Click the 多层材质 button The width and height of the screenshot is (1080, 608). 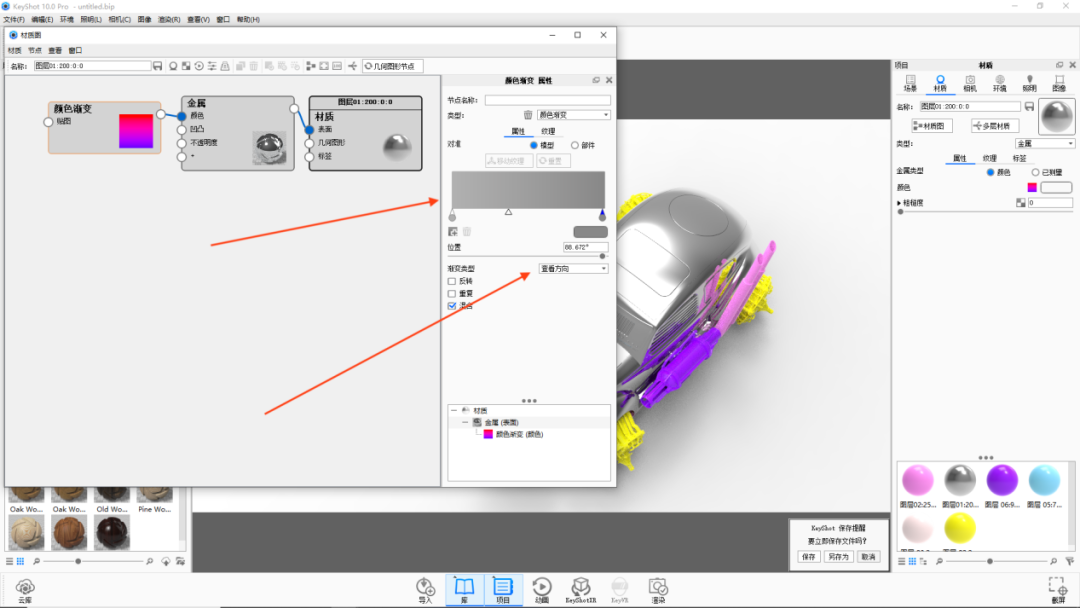(995, 126)
